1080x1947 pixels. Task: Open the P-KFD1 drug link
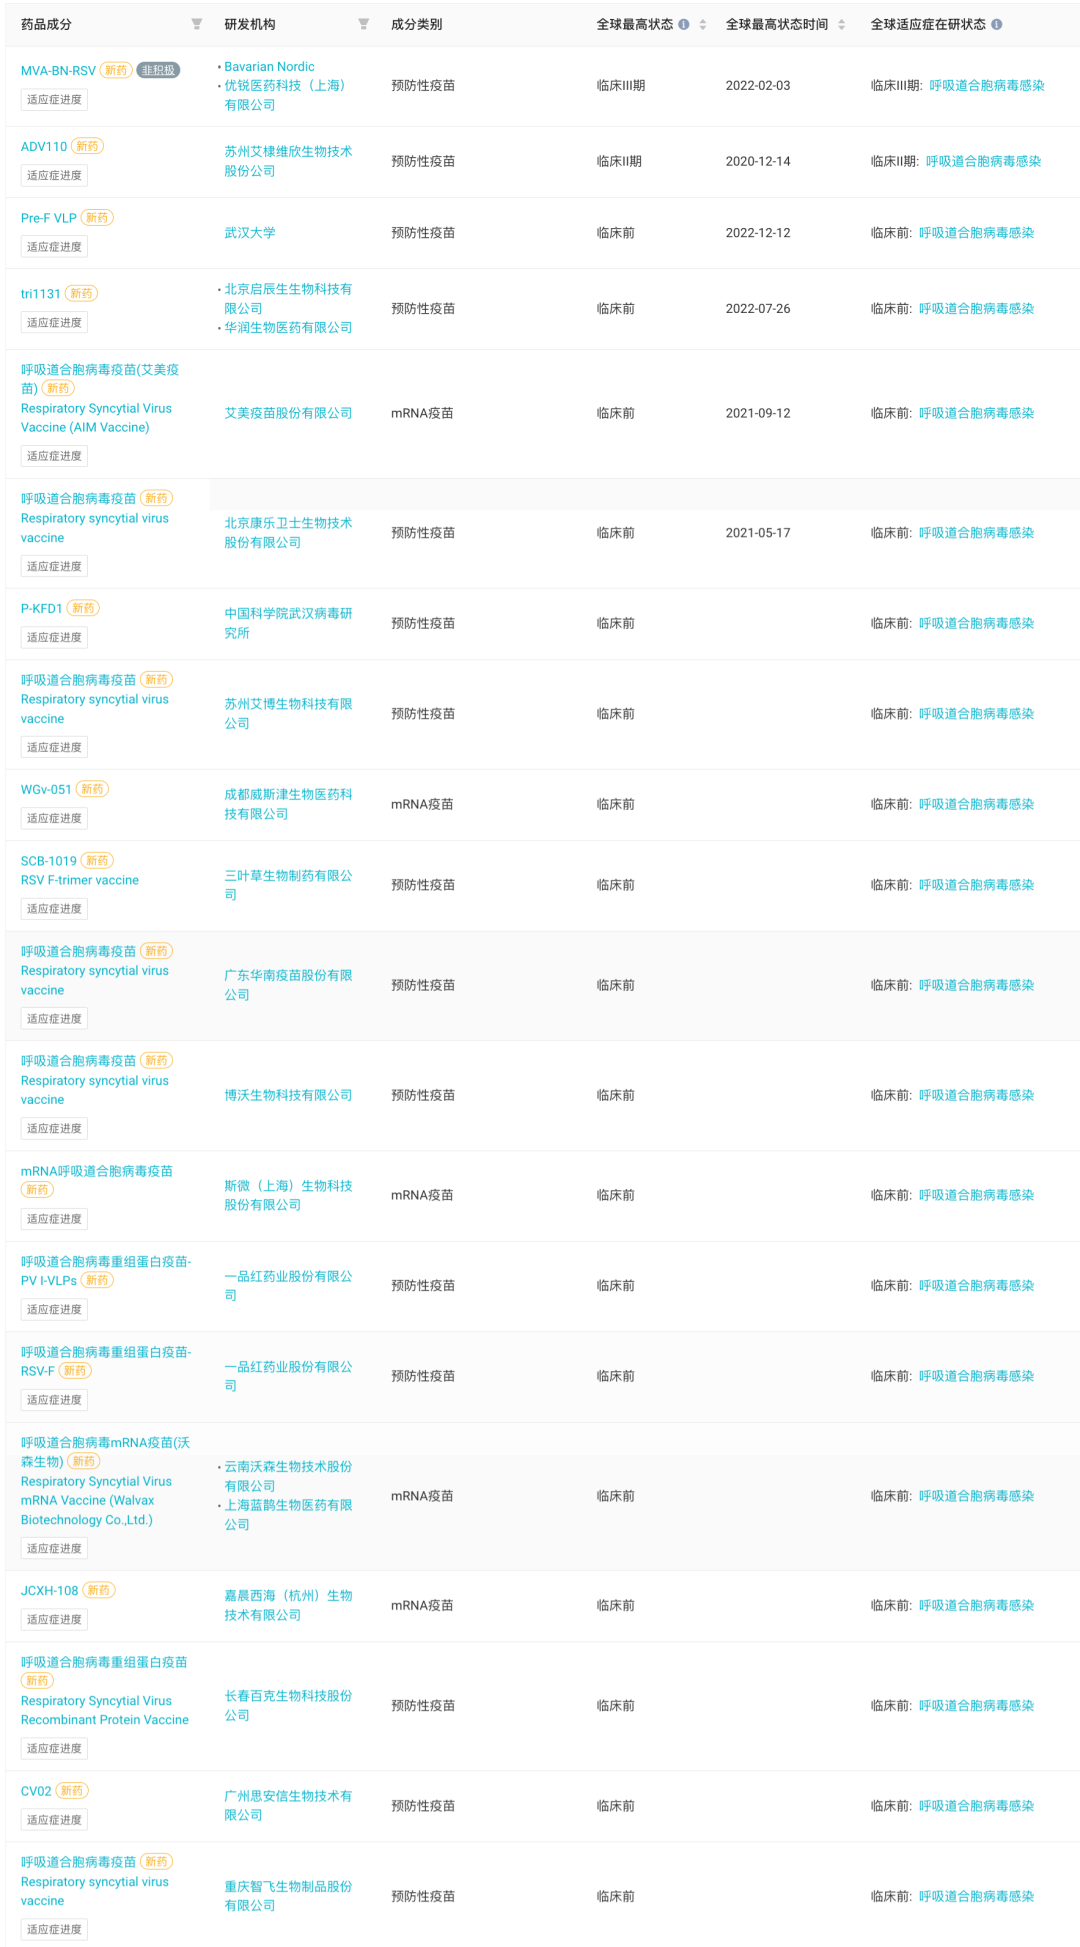point(42,609)
